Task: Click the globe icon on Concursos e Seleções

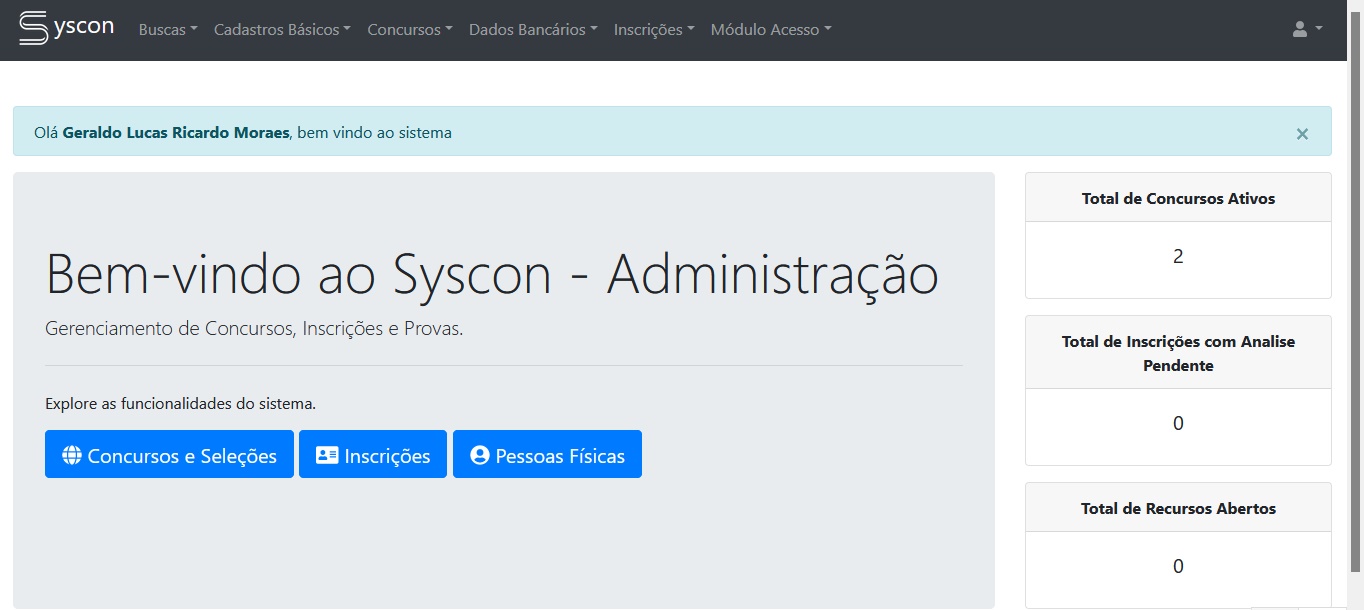Action: [x=71, y=456]
